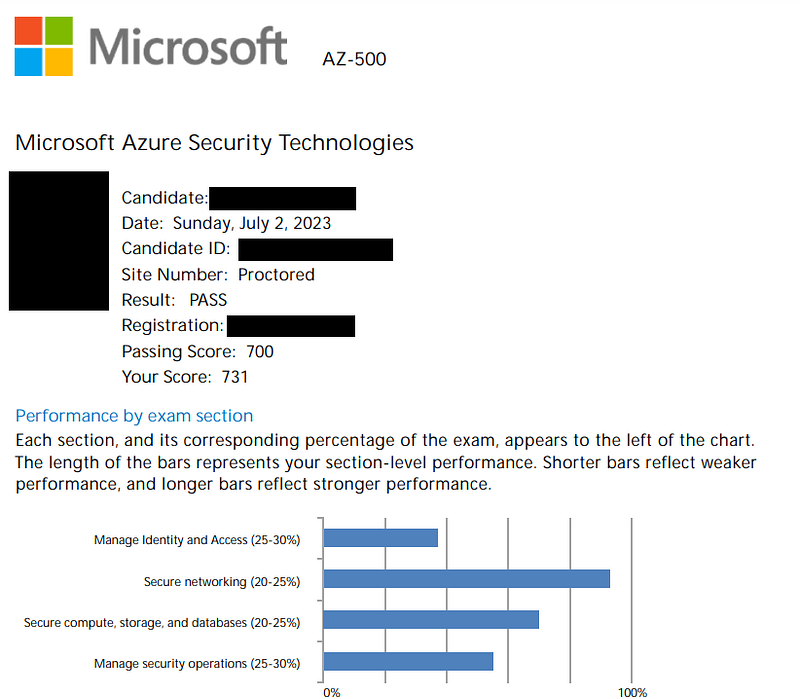Click the Manage security operations bar
The height and width of the screenshot is (699, 800).
coord(408,661)
